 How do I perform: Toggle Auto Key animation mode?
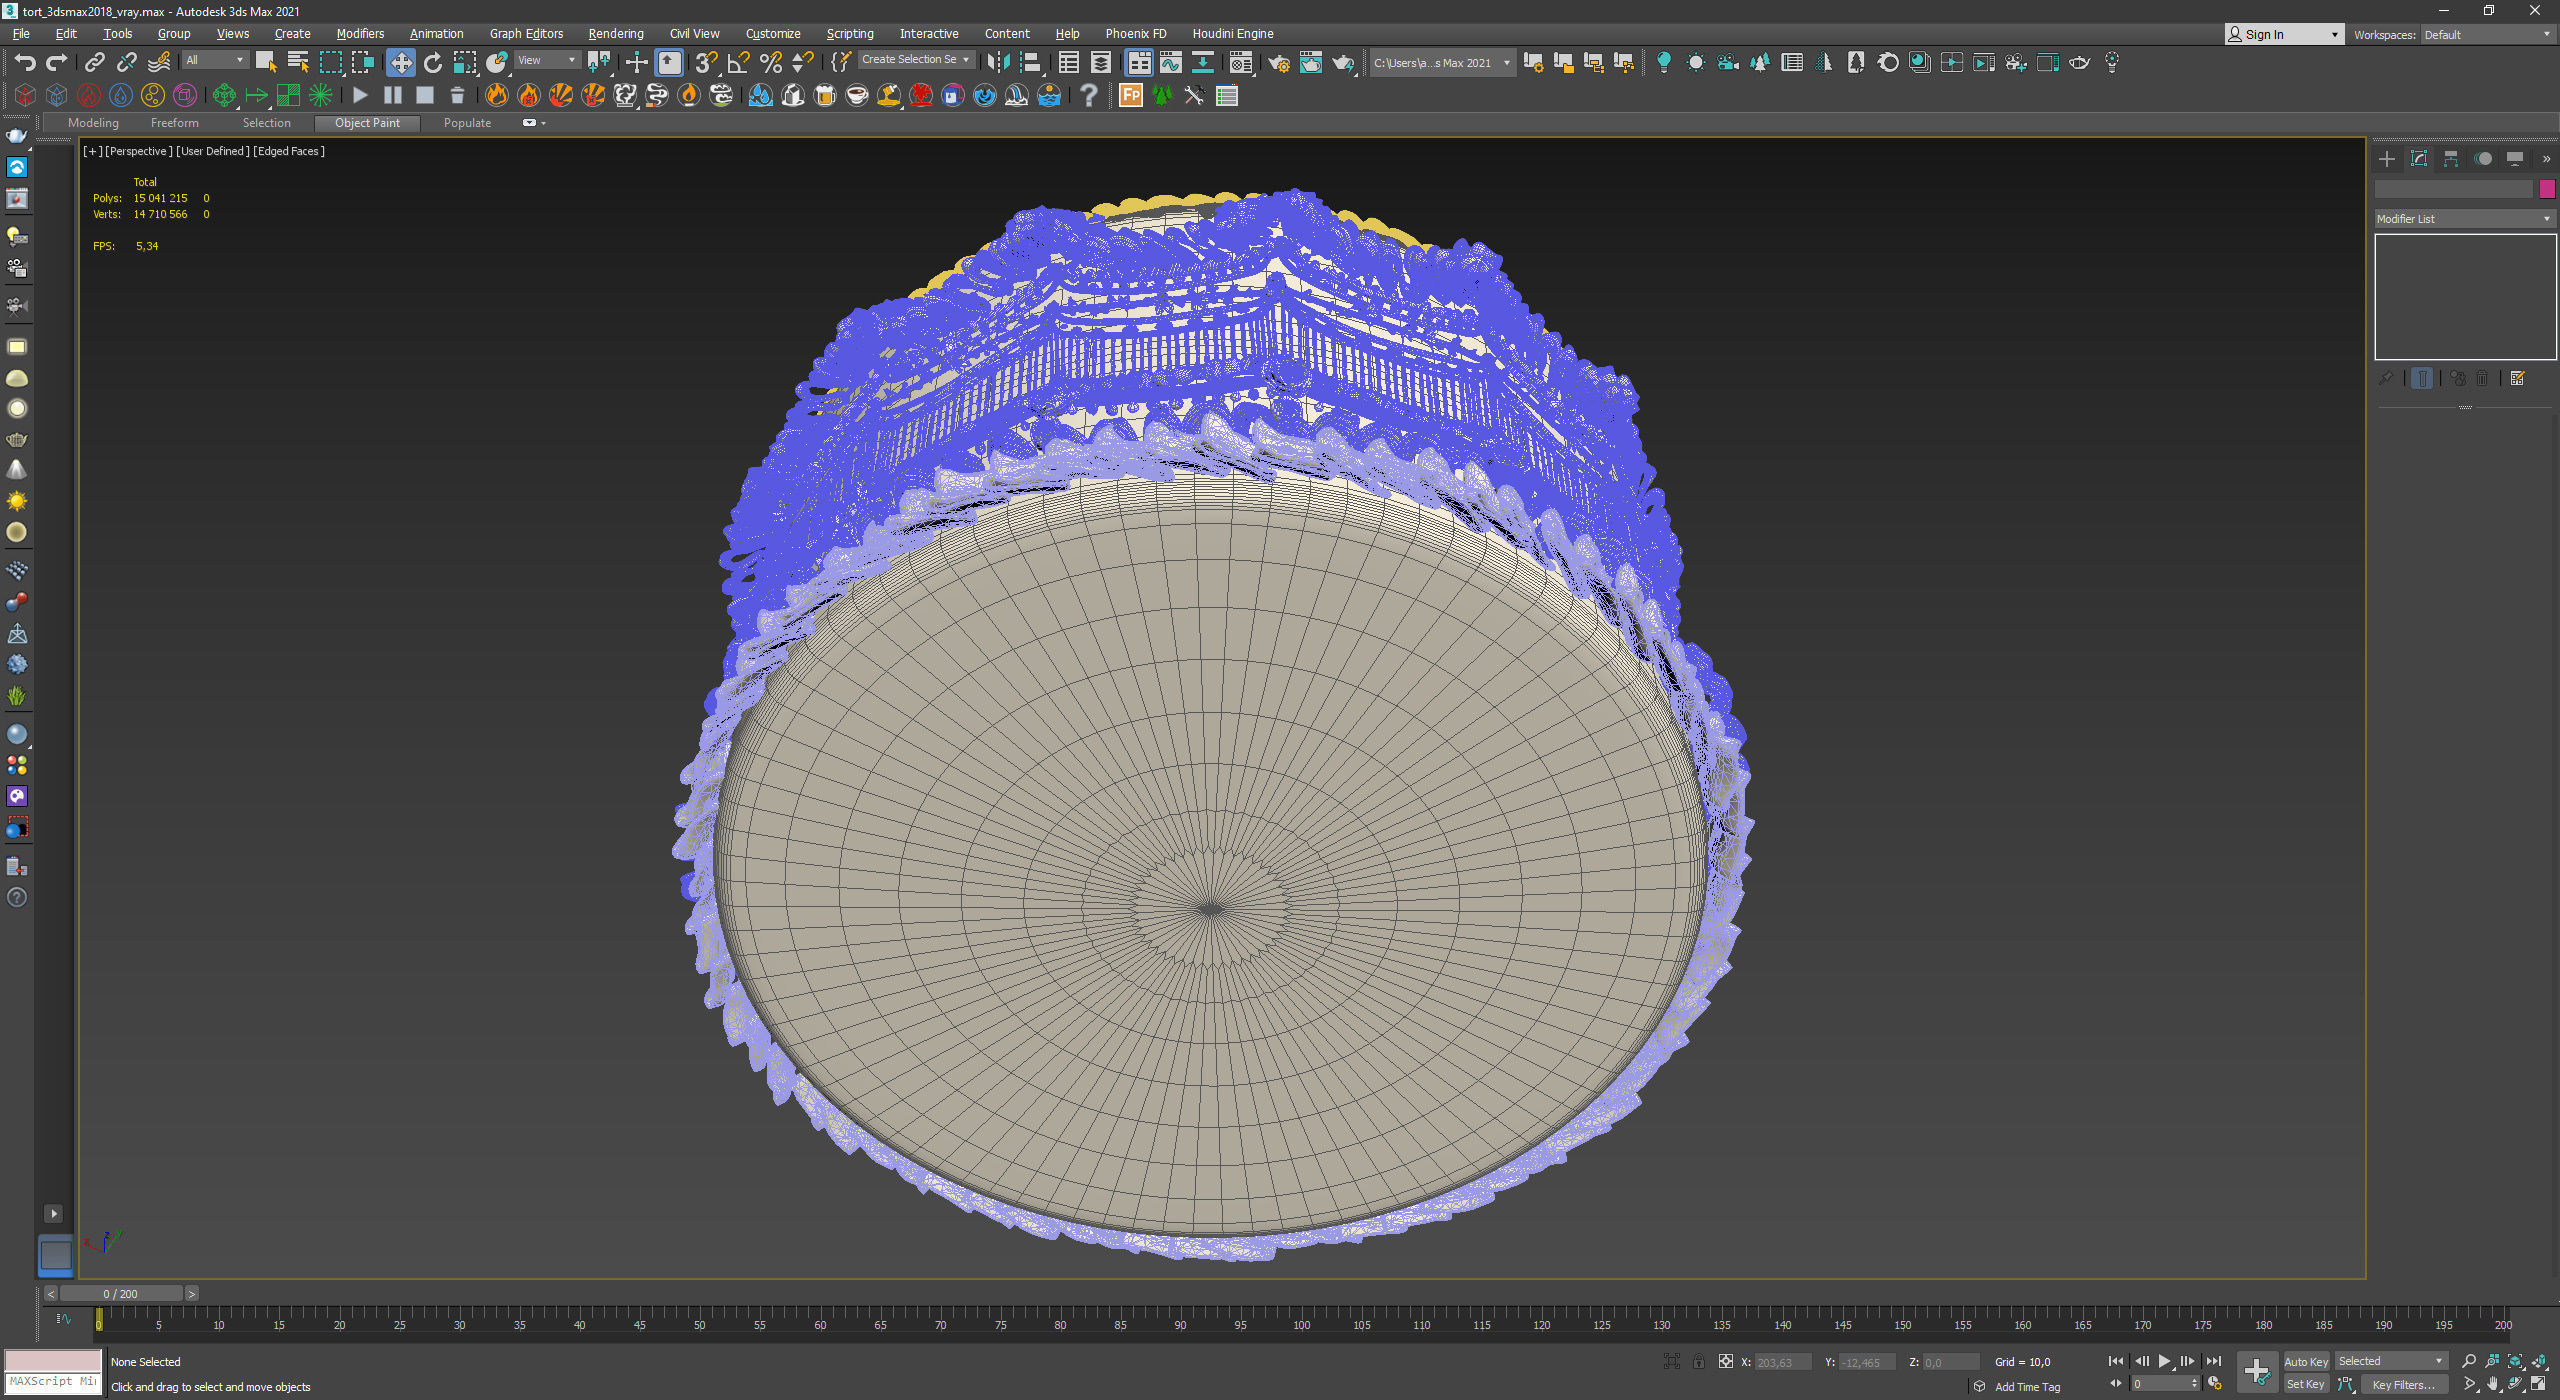coord(2305,1361)
